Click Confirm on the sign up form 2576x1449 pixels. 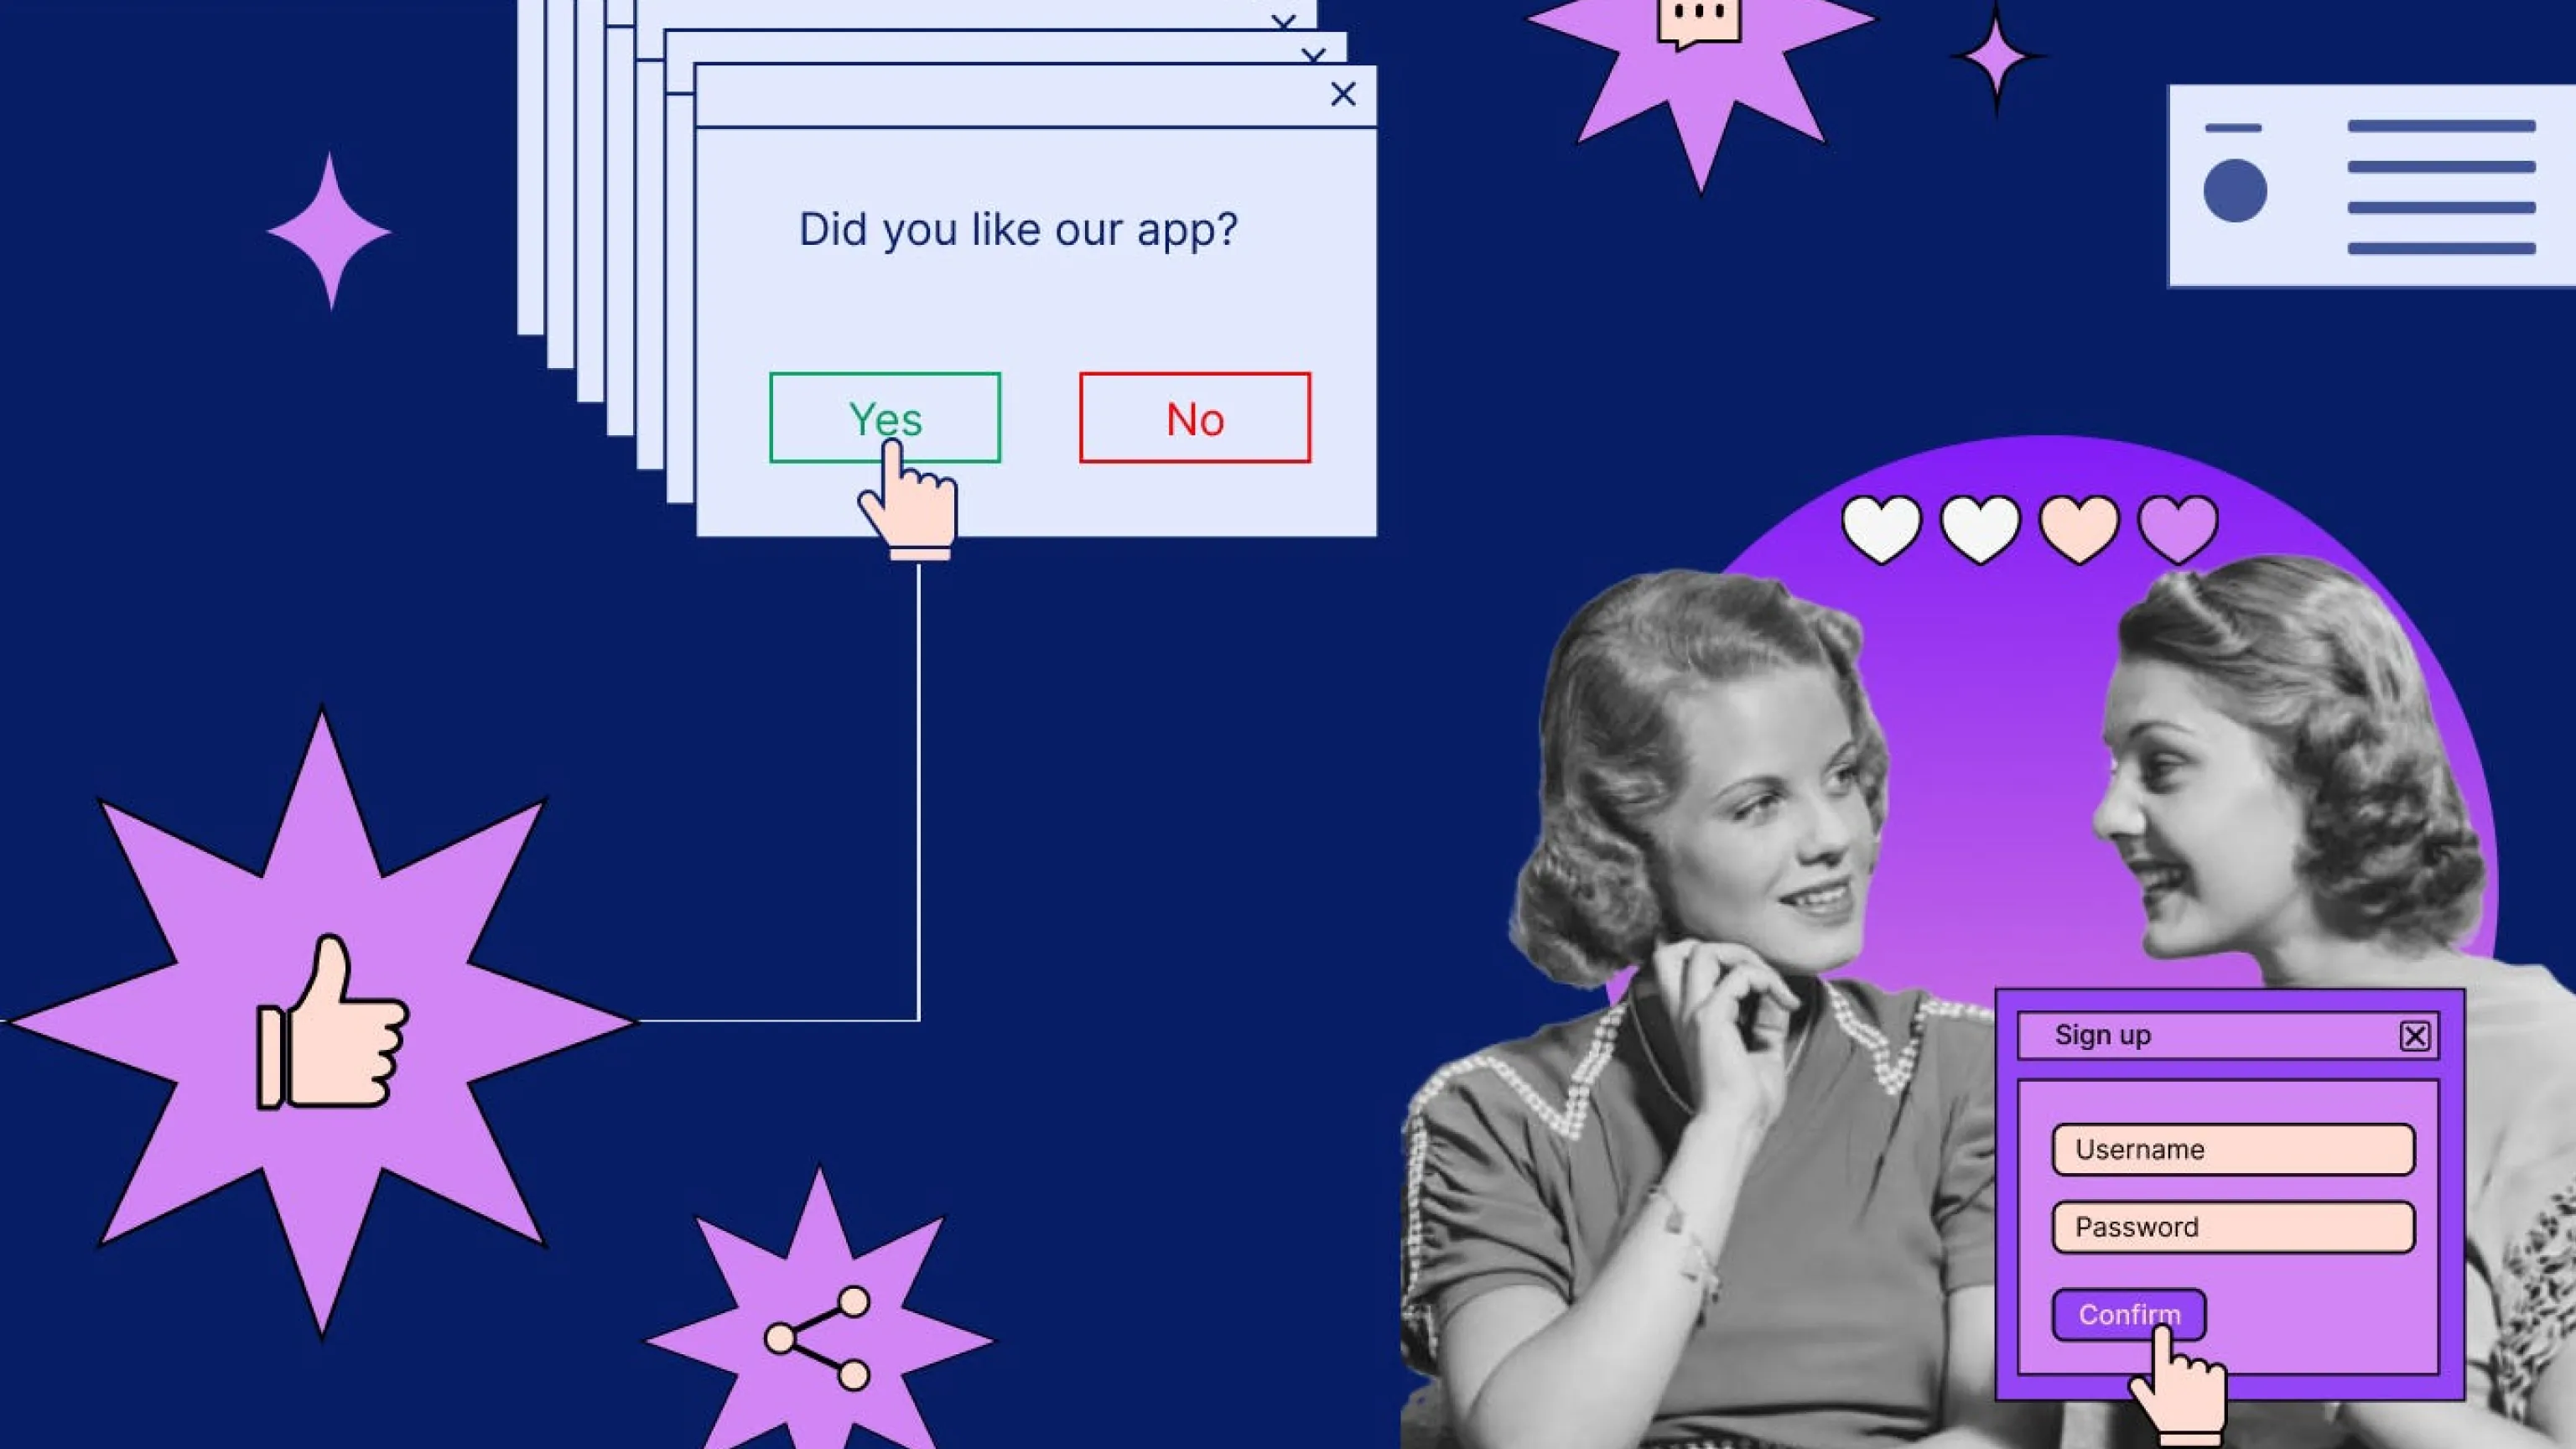click(x=2128, y=1315)
